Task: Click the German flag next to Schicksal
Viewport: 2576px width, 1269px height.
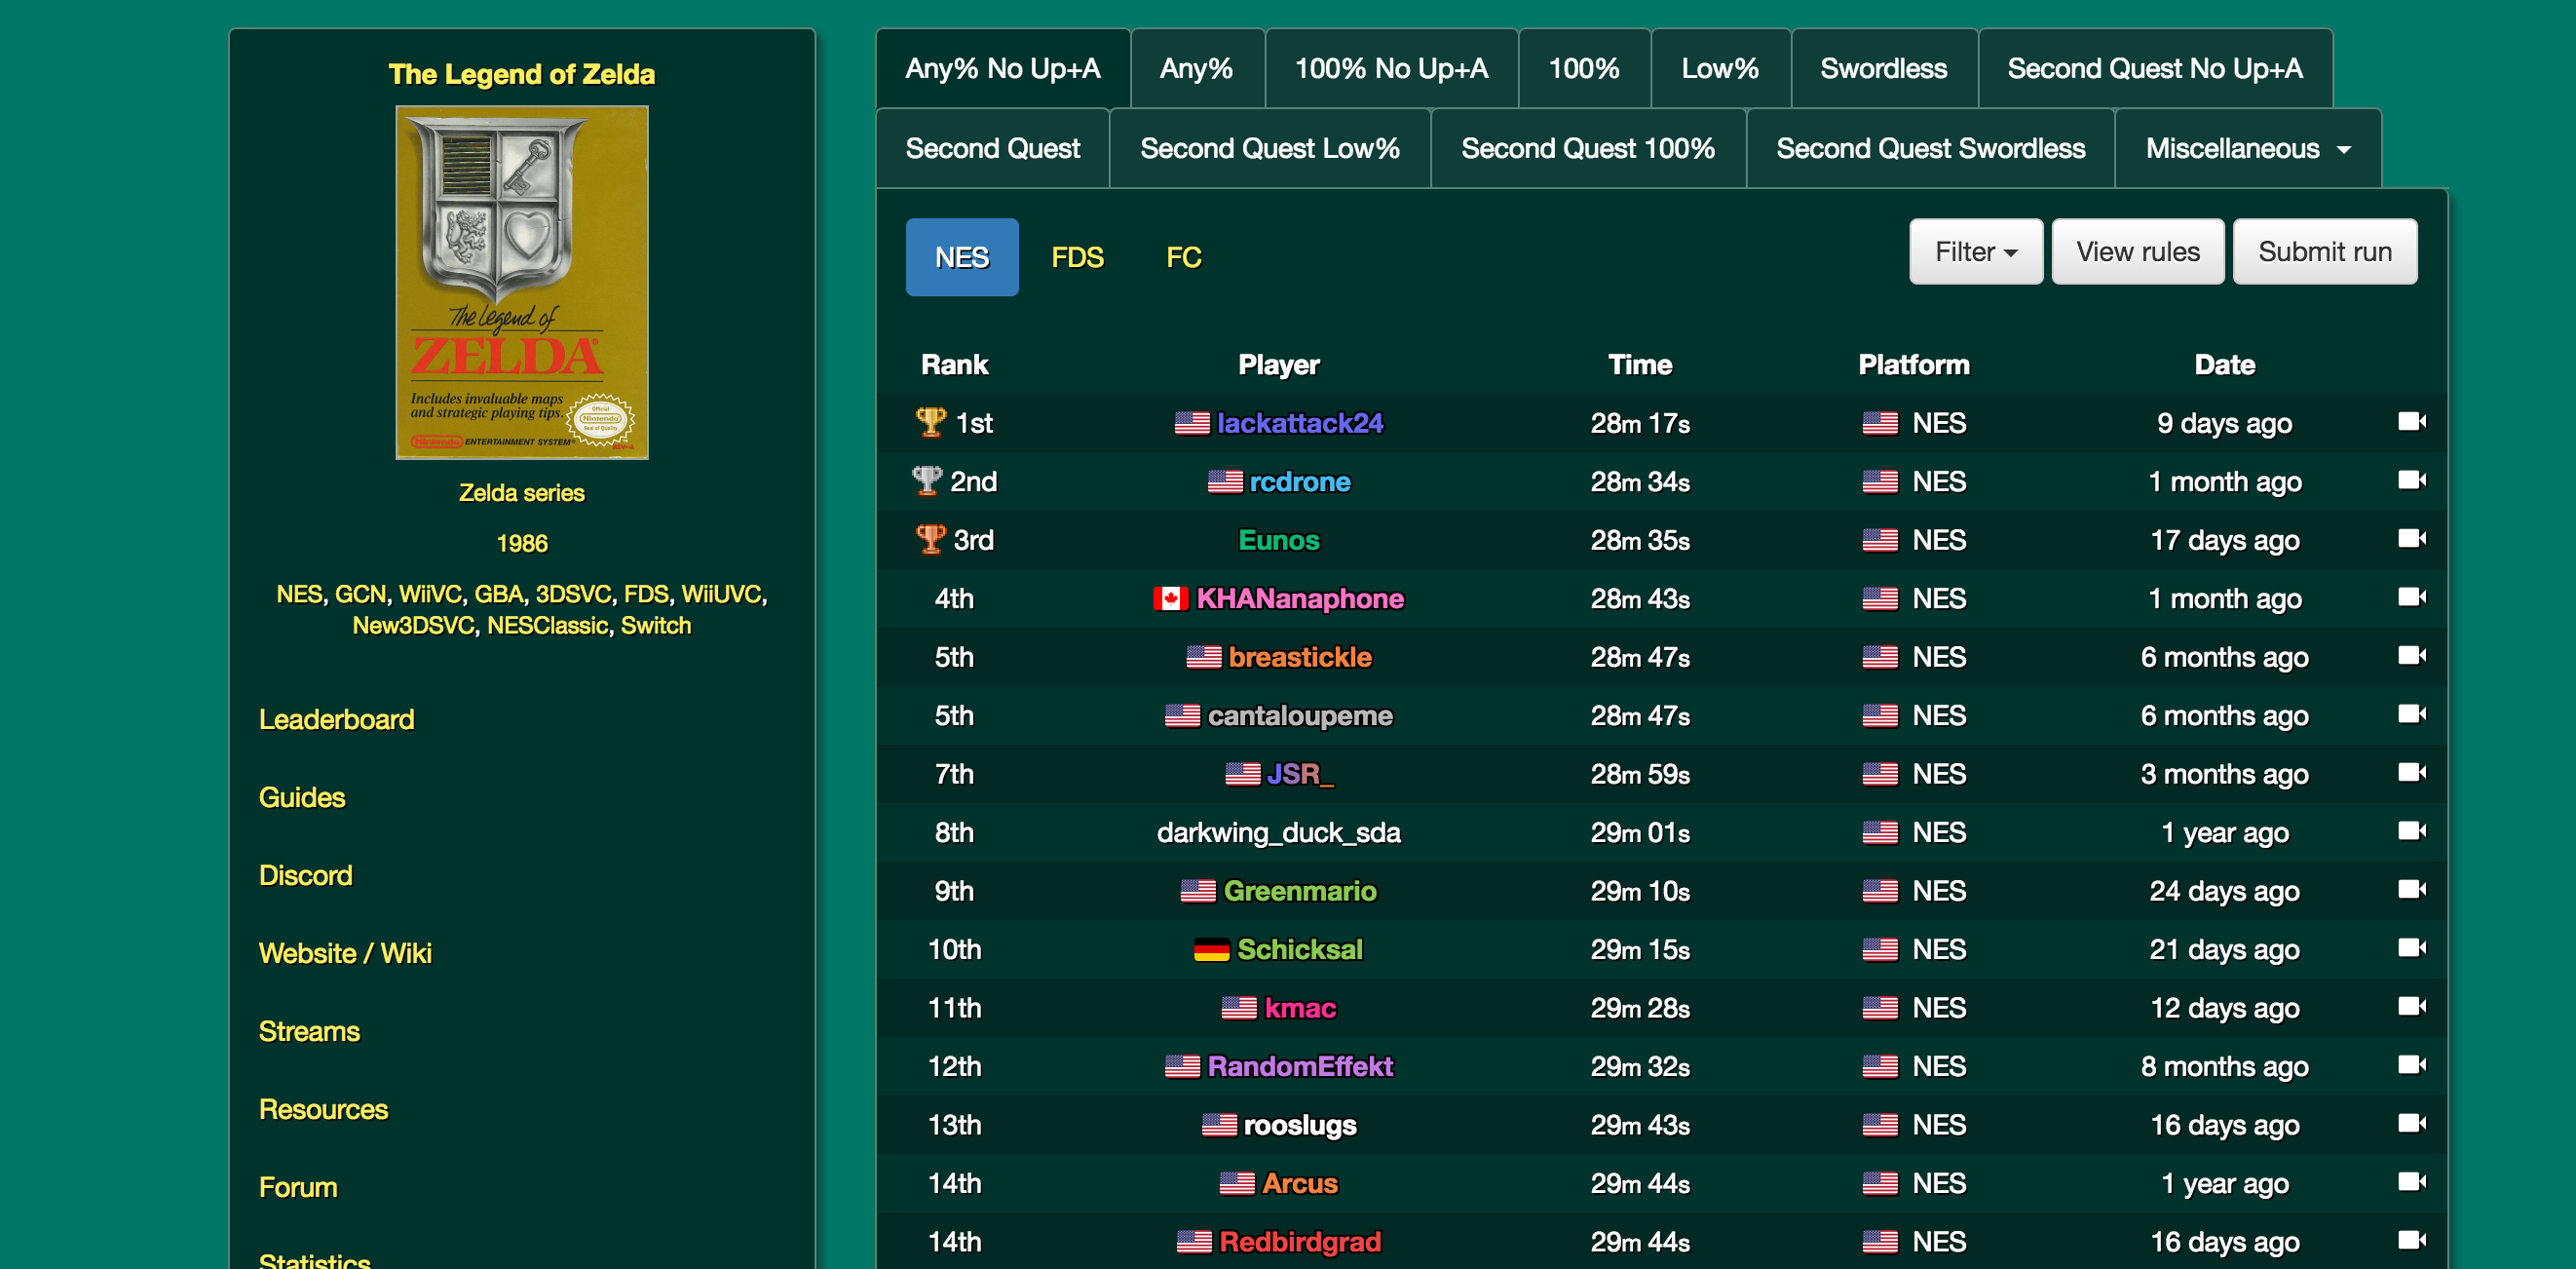Action: tap(1211, 949)
